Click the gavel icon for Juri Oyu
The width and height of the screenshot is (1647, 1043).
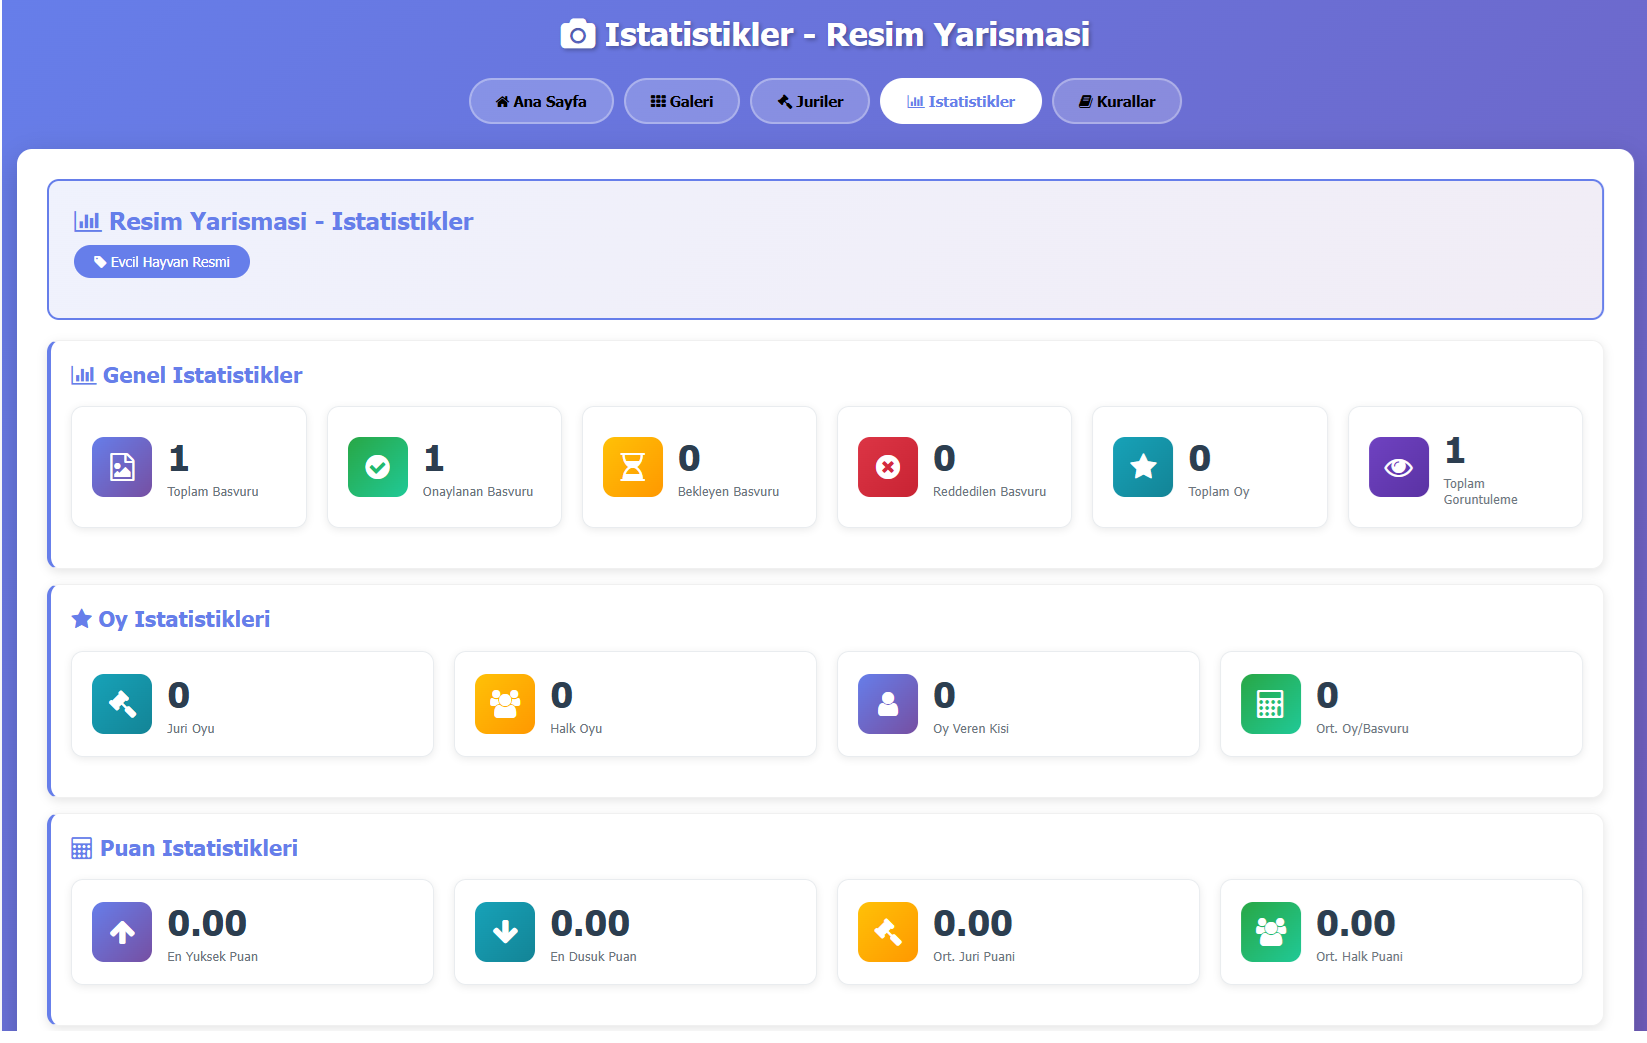(122, 704)
